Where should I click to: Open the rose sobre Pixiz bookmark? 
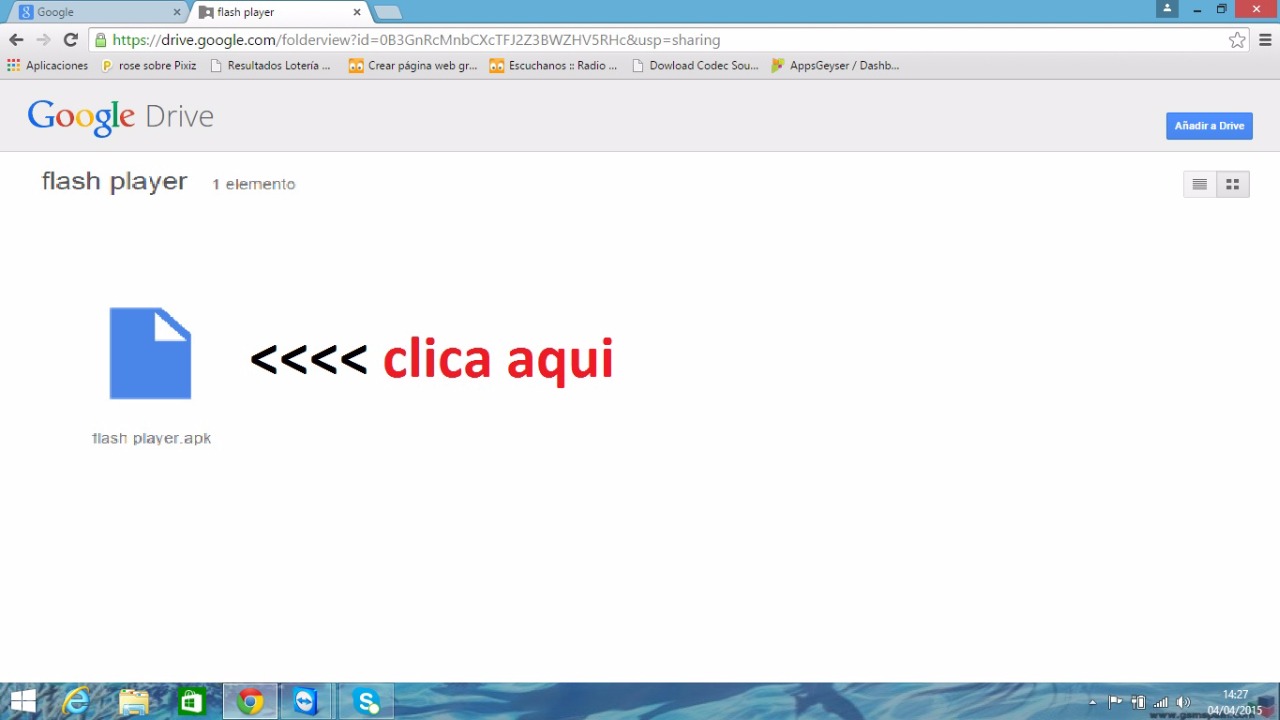pyautogui.click(x=149, y=65)
